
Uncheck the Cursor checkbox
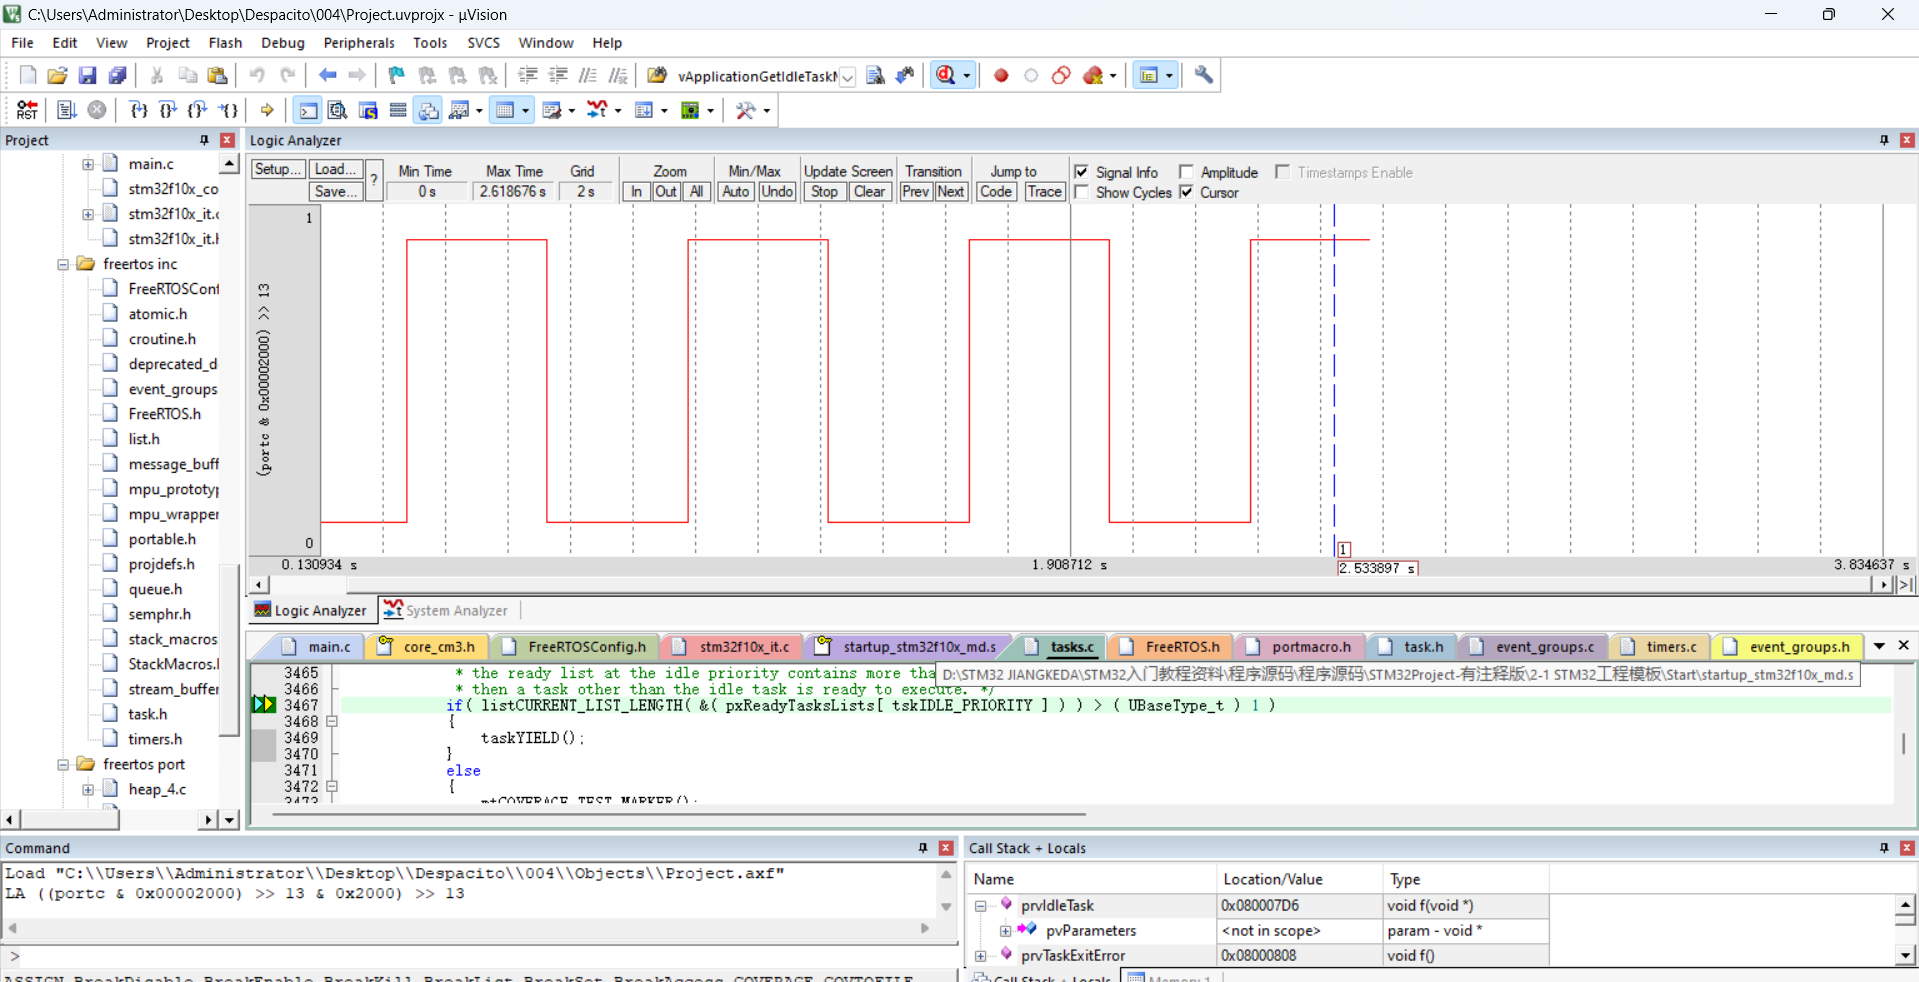tap(1186, 192)
